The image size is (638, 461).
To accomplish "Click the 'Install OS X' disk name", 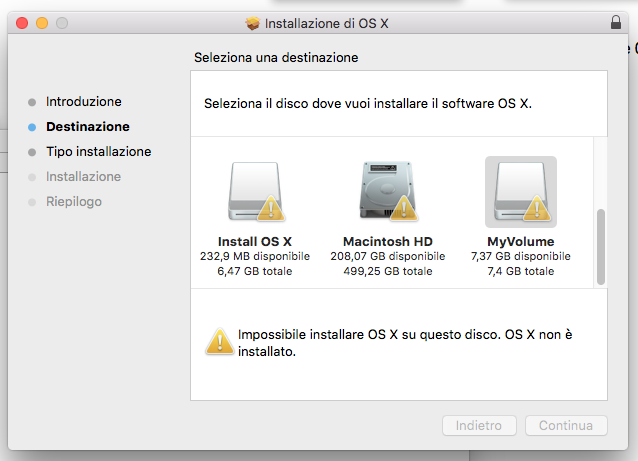I will (x=255, y=241).
